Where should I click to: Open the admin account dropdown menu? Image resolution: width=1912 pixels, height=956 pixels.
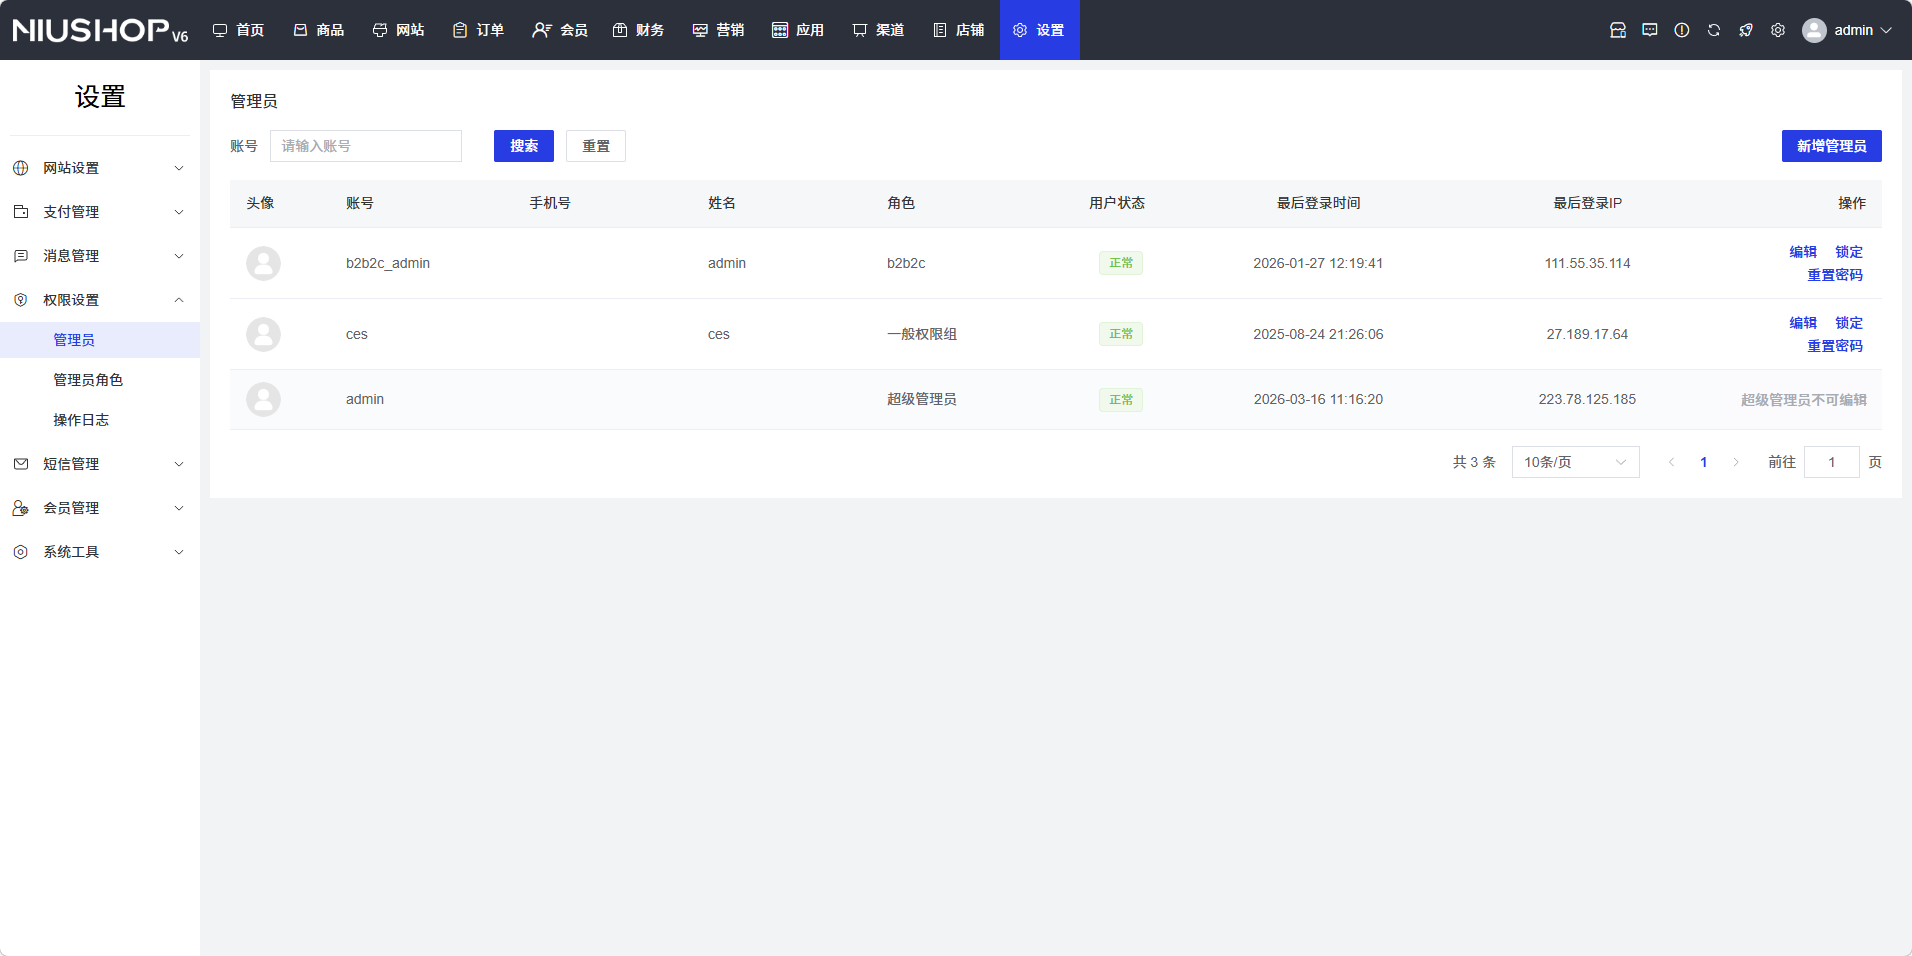point(1847,30)
